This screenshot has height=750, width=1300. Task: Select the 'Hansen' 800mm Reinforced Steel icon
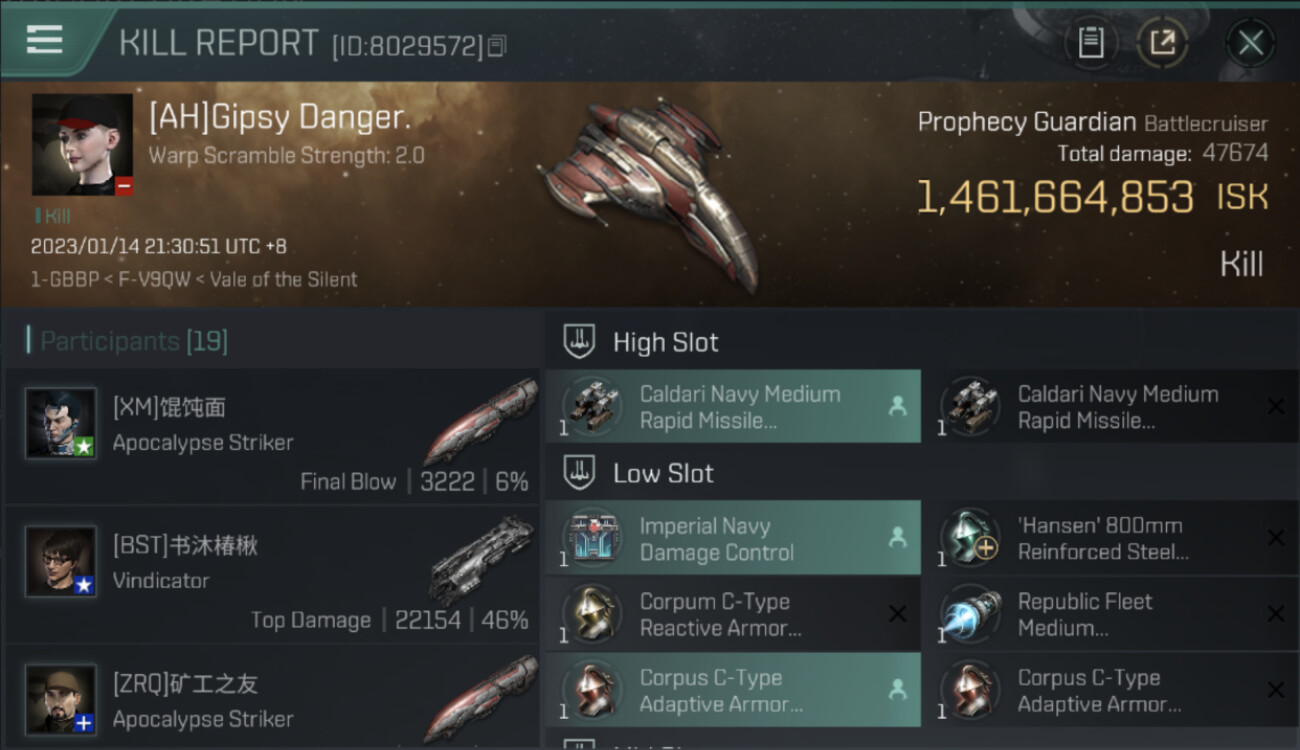[x=970, y=538]
